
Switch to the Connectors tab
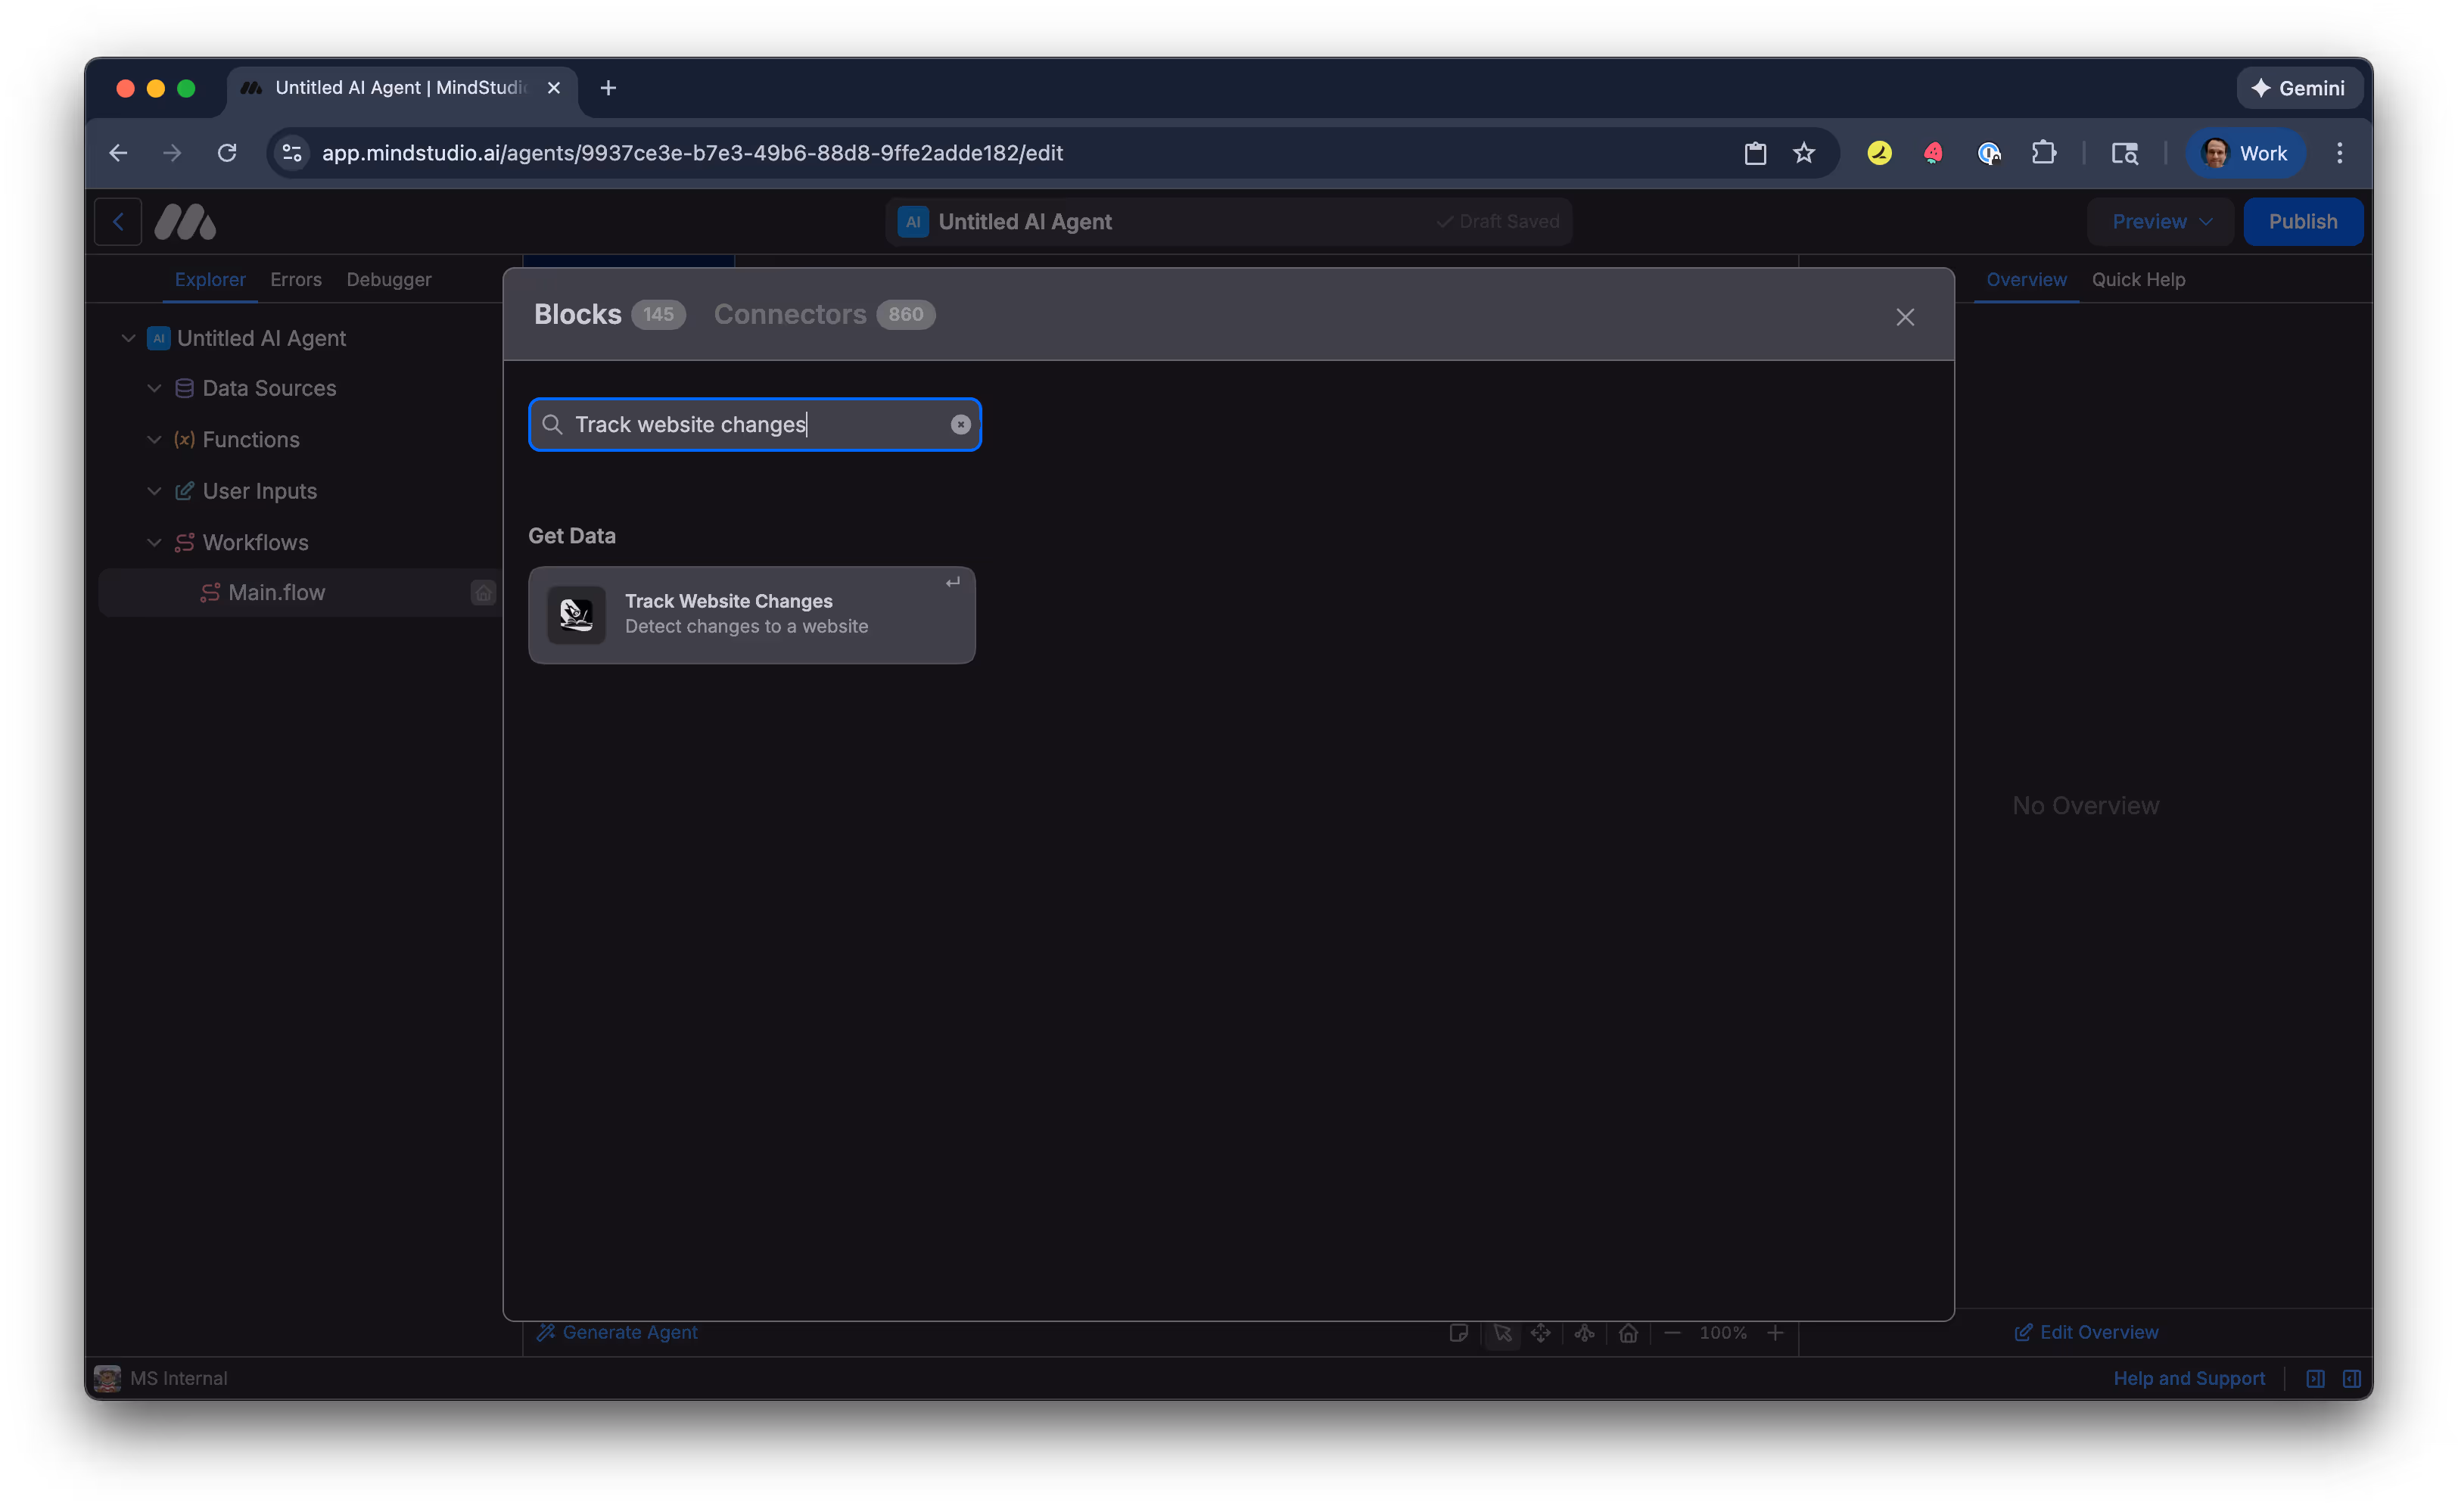click(x=790, y=314)
